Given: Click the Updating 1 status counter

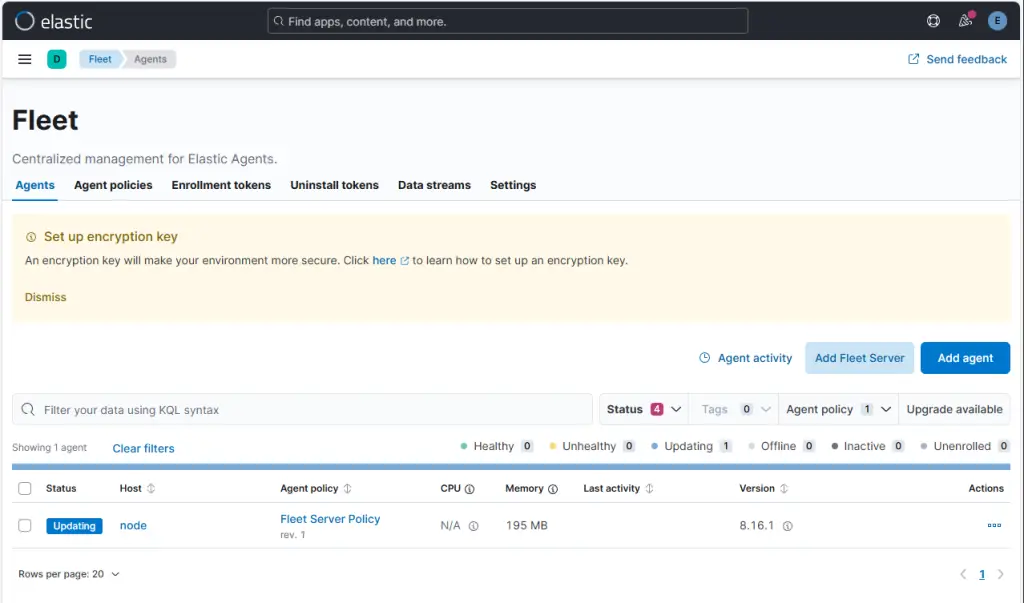Looking at the screenshot, I should (691, 446).
